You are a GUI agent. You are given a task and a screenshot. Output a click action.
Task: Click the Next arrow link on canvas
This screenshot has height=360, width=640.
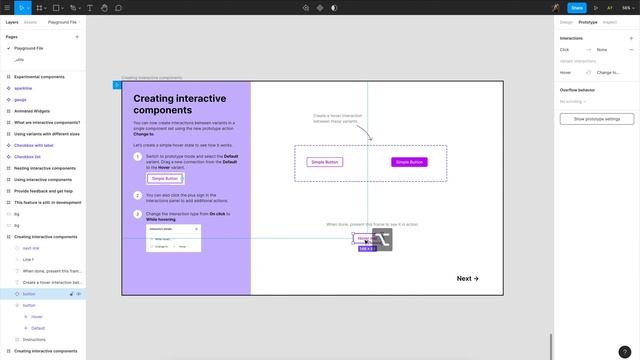467,278
